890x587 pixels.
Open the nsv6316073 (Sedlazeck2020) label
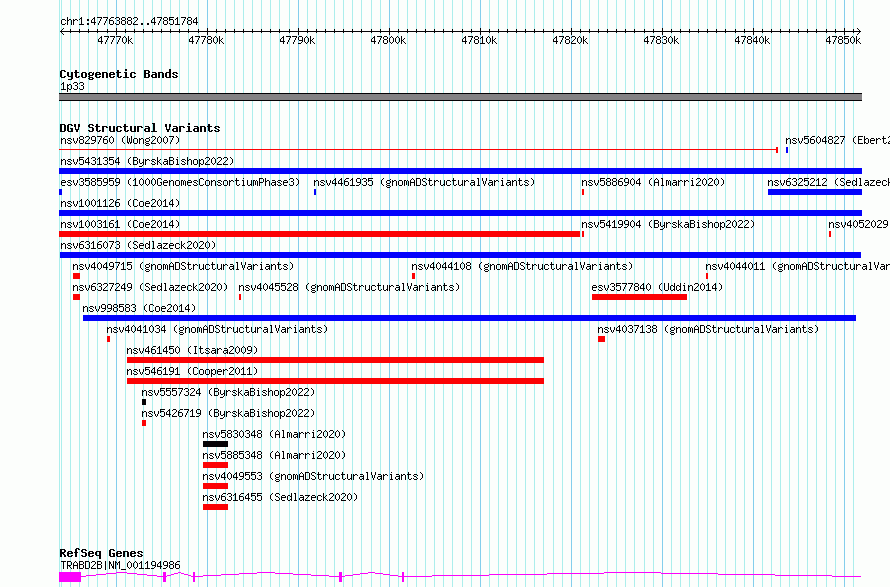(138, 245)
